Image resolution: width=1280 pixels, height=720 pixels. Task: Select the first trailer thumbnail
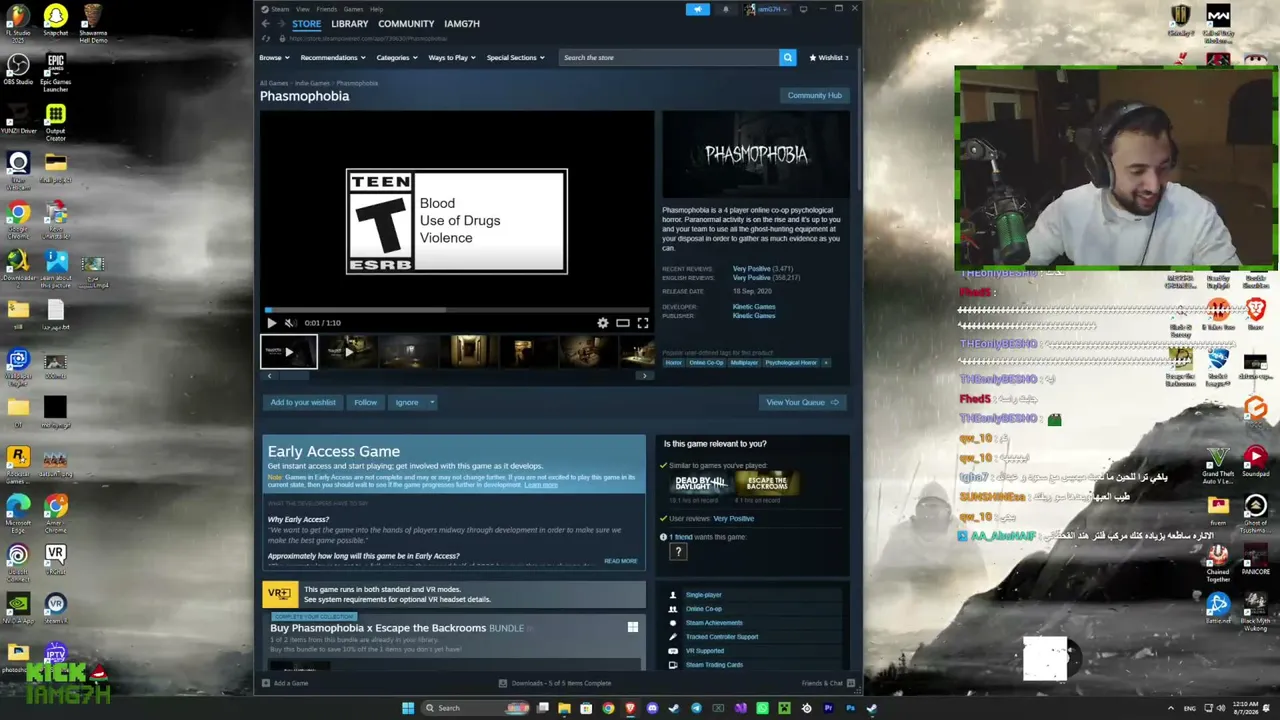point(289,351)
